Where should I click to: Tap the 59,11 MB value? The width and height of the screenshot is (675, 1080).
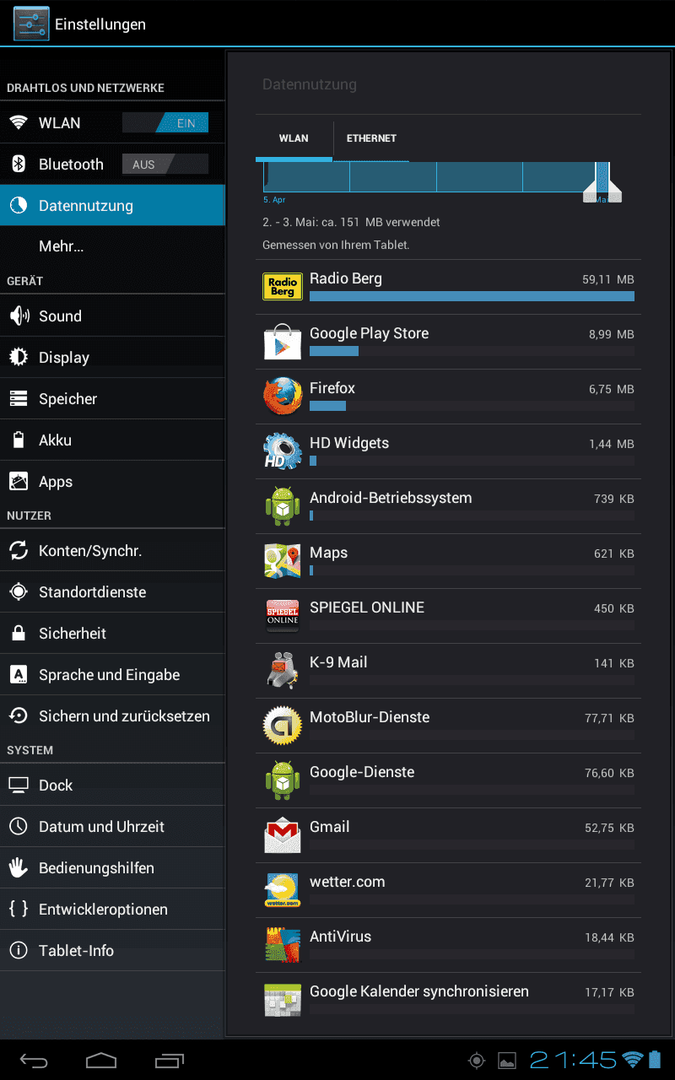(608, 280)
